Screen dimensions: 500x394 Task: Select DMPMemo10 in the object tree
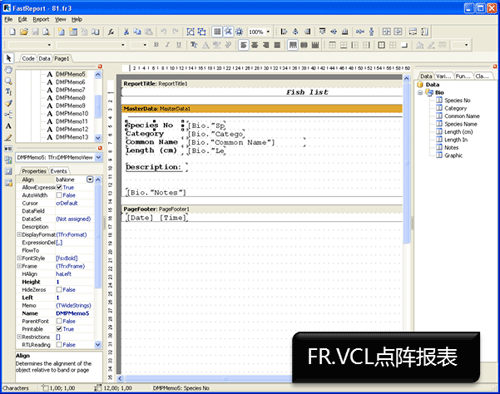pos(72,113)
